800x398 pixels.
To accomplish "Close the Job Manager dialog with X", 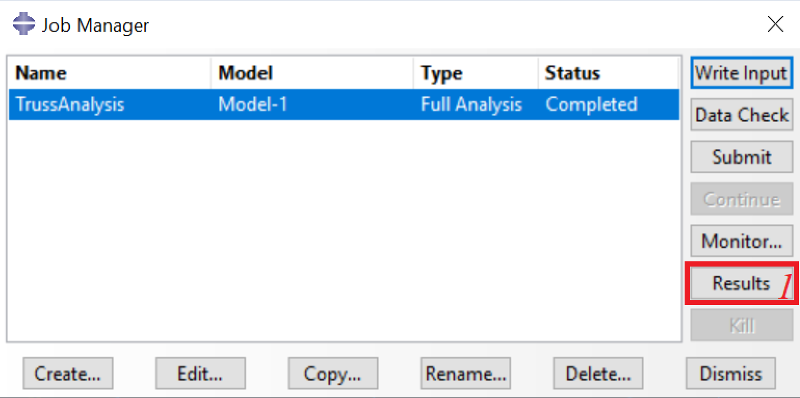I will point(775,24).
